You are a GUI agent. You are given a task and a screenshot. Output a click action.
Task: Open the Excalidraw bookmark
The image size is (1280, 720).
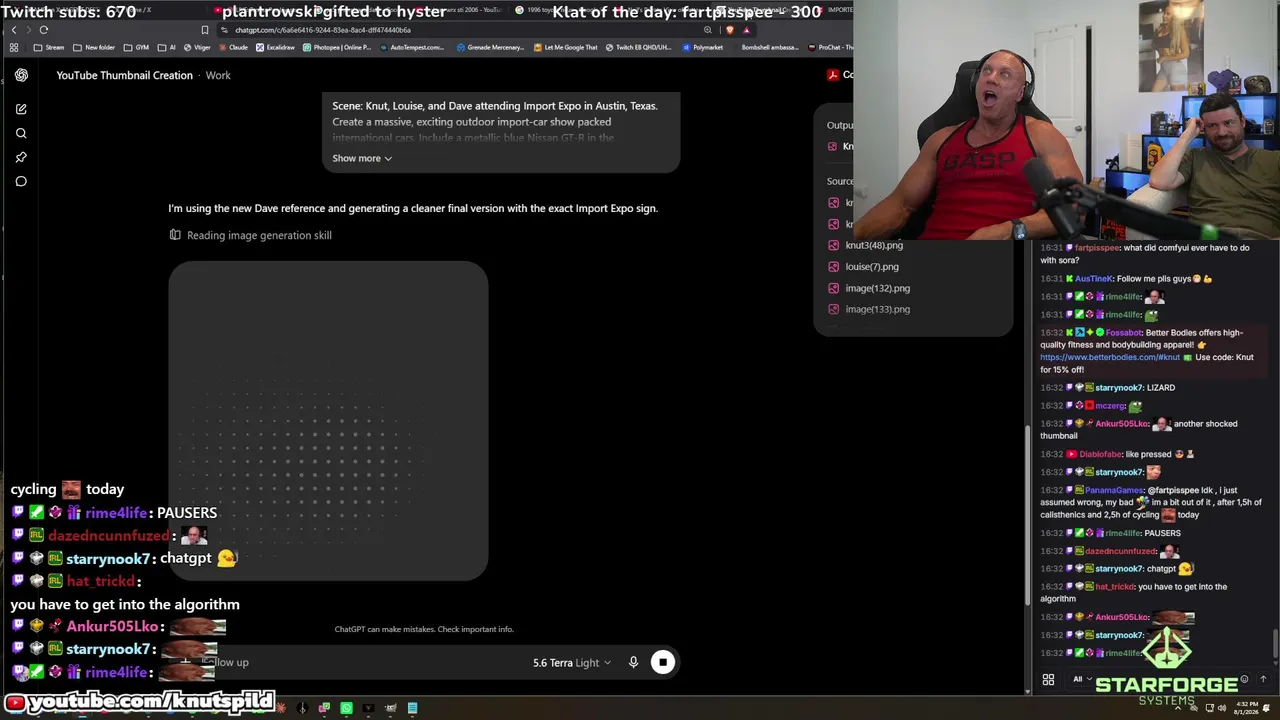click(x=275, y=47)
